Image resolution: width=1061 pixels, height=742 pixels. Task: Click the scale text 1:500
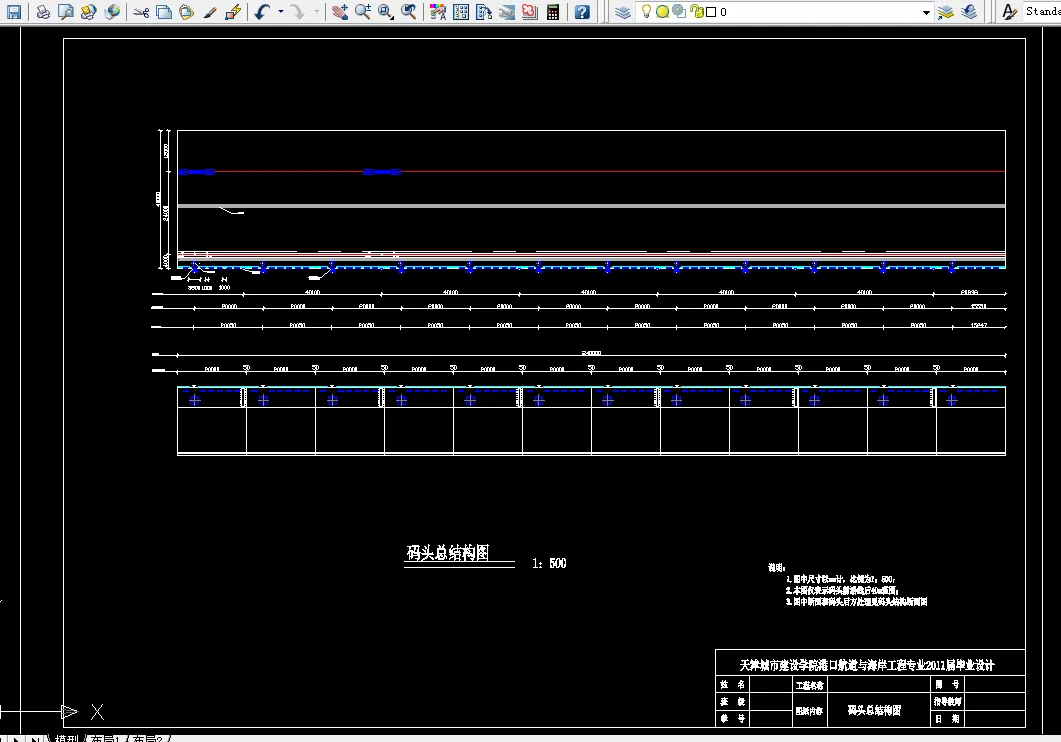(x=549, y=563)
